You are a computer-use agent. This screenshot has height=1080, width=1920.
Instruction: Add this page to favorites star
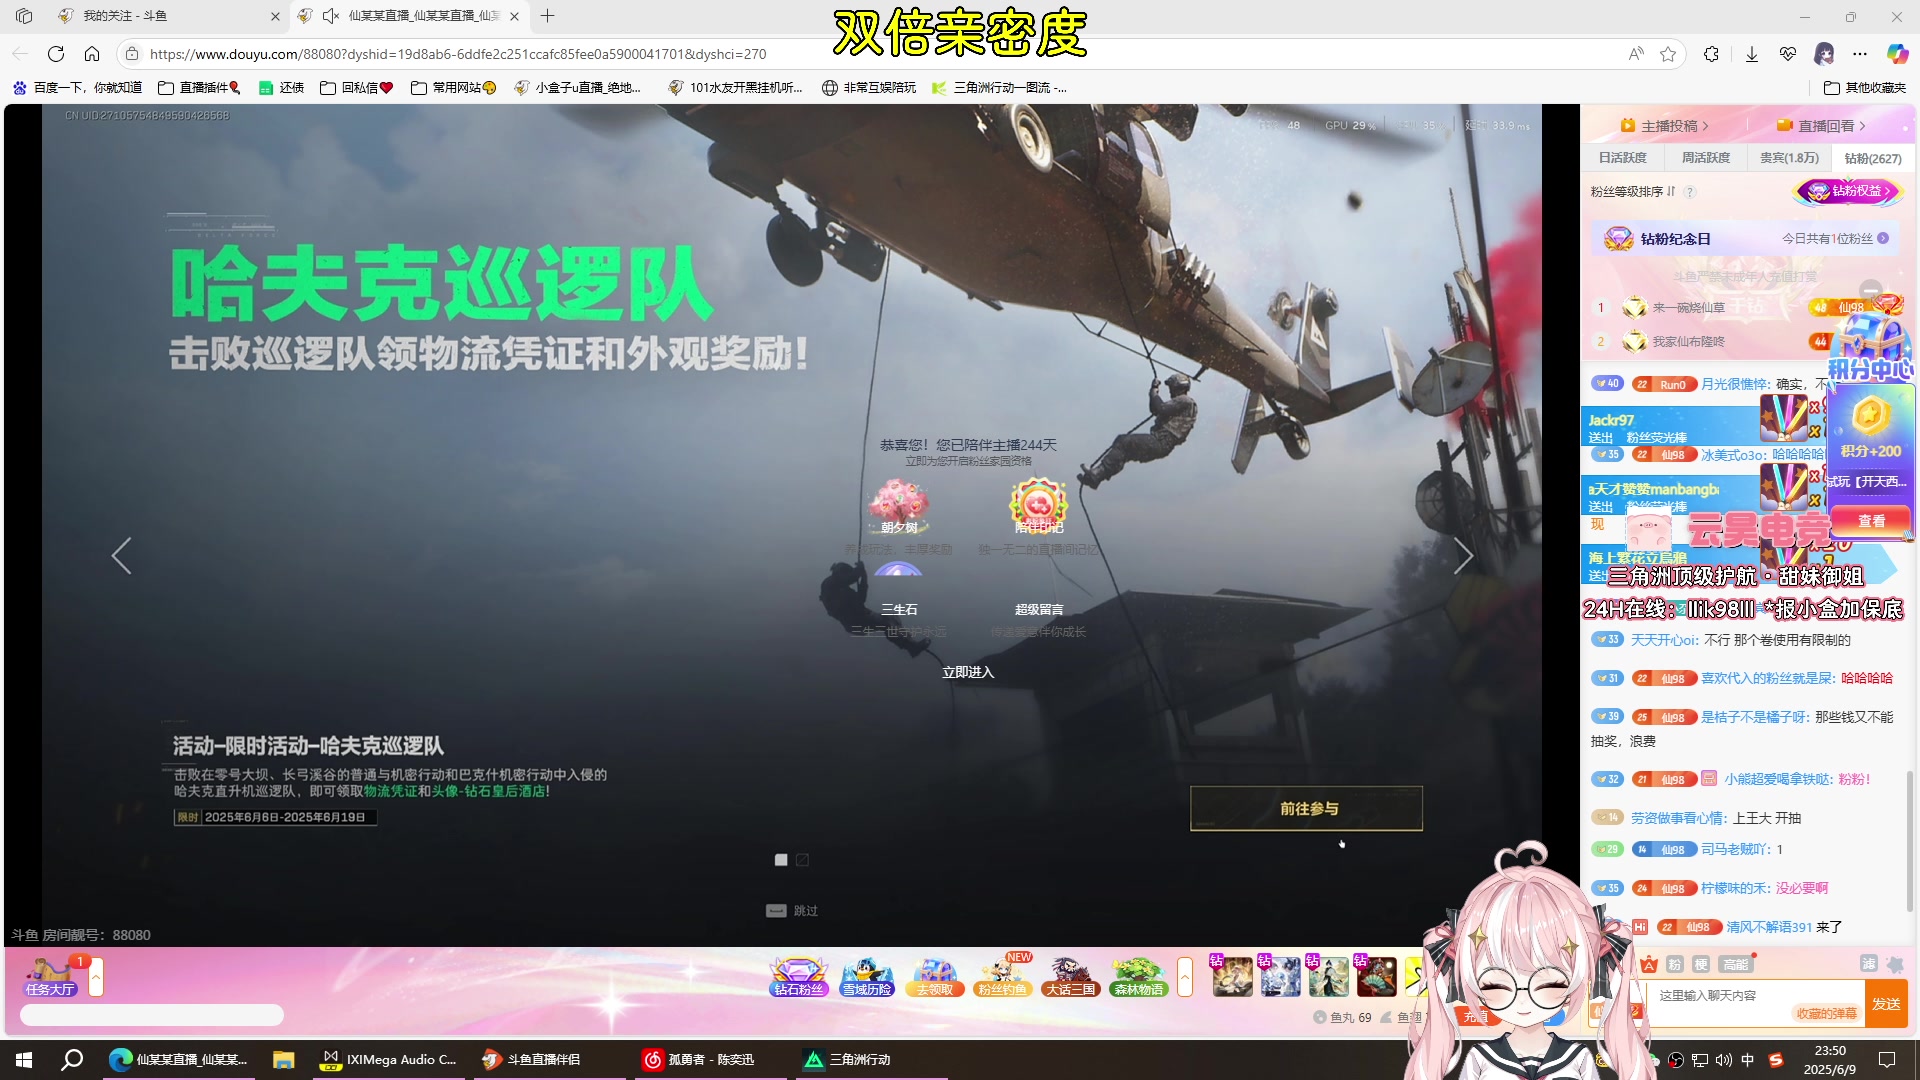1668,54
